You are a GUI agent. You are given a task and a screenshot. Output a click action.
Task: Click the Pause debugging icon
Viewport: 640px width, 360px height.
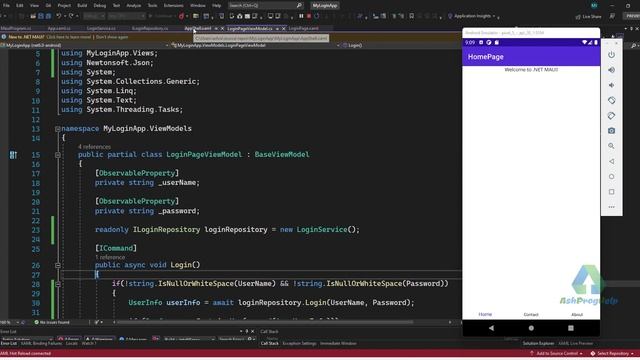tap(301, 16)
